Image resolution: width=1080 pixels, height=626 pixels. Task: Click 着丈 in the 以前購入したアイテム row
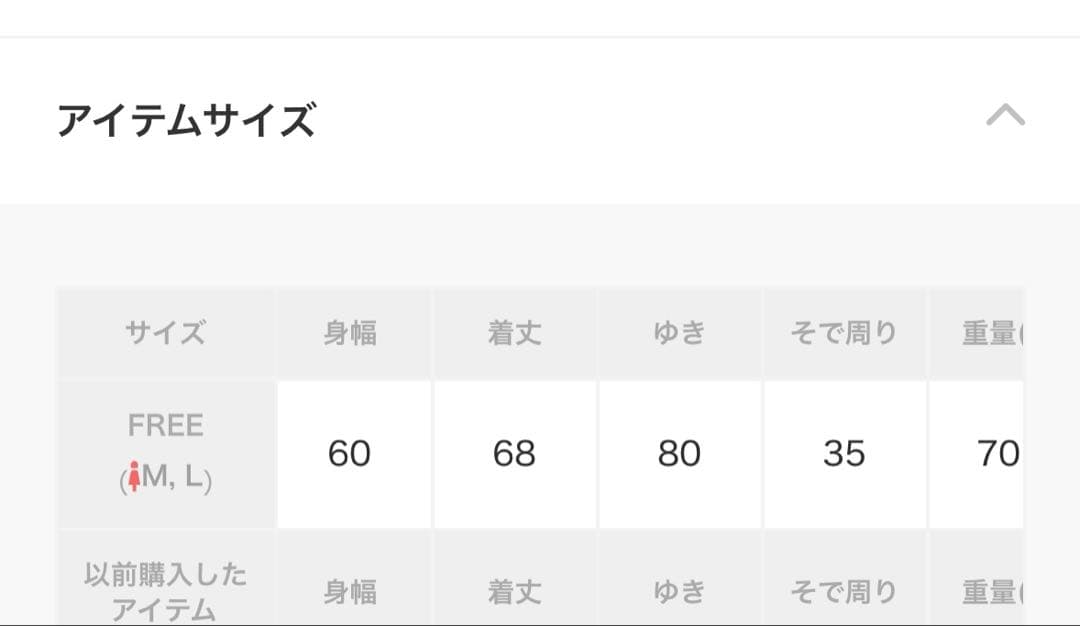pyautogui.click(x=515, y=592)
